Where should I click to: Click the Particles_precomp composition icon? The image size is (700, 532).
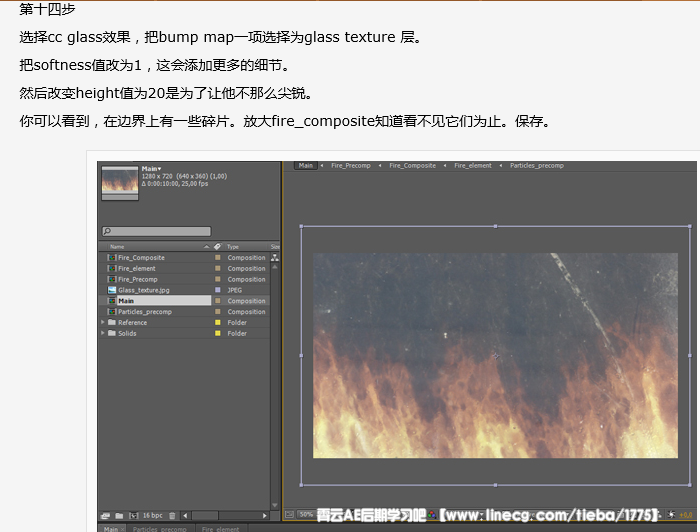point(112,312)
